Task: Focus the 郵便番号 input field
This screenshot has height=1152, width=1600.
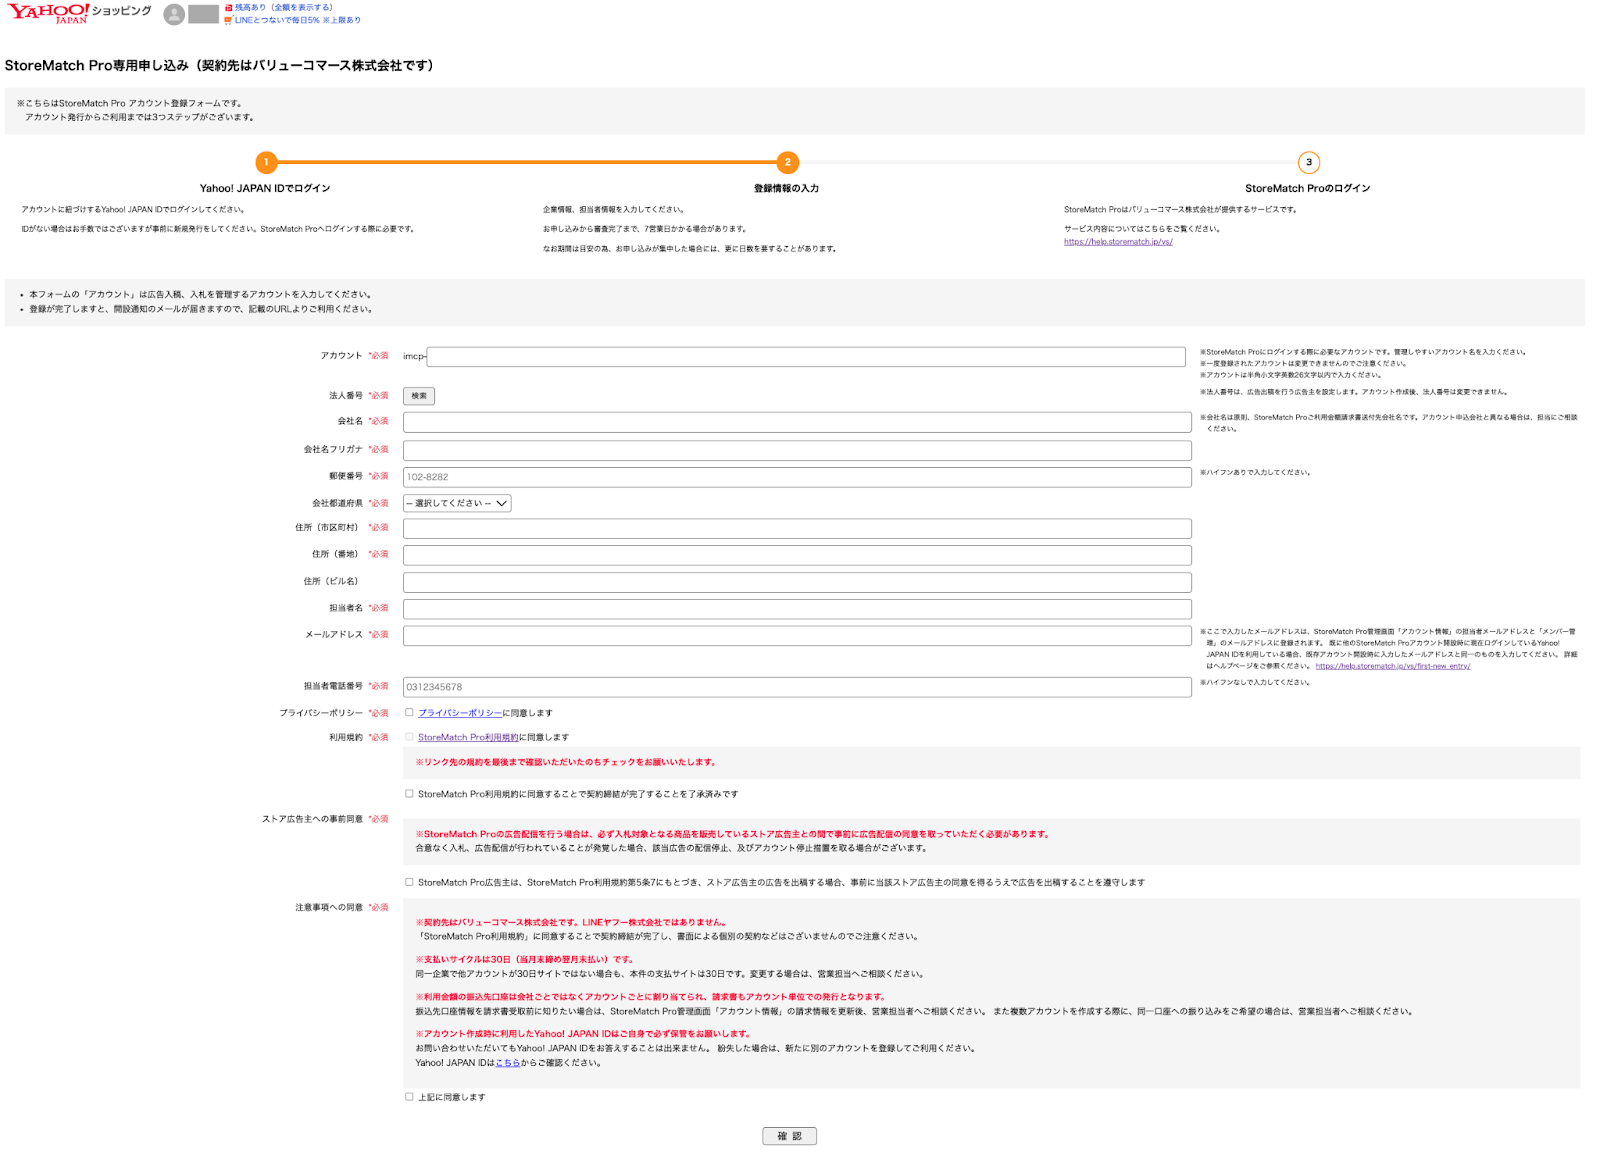Action: [797, 477]
